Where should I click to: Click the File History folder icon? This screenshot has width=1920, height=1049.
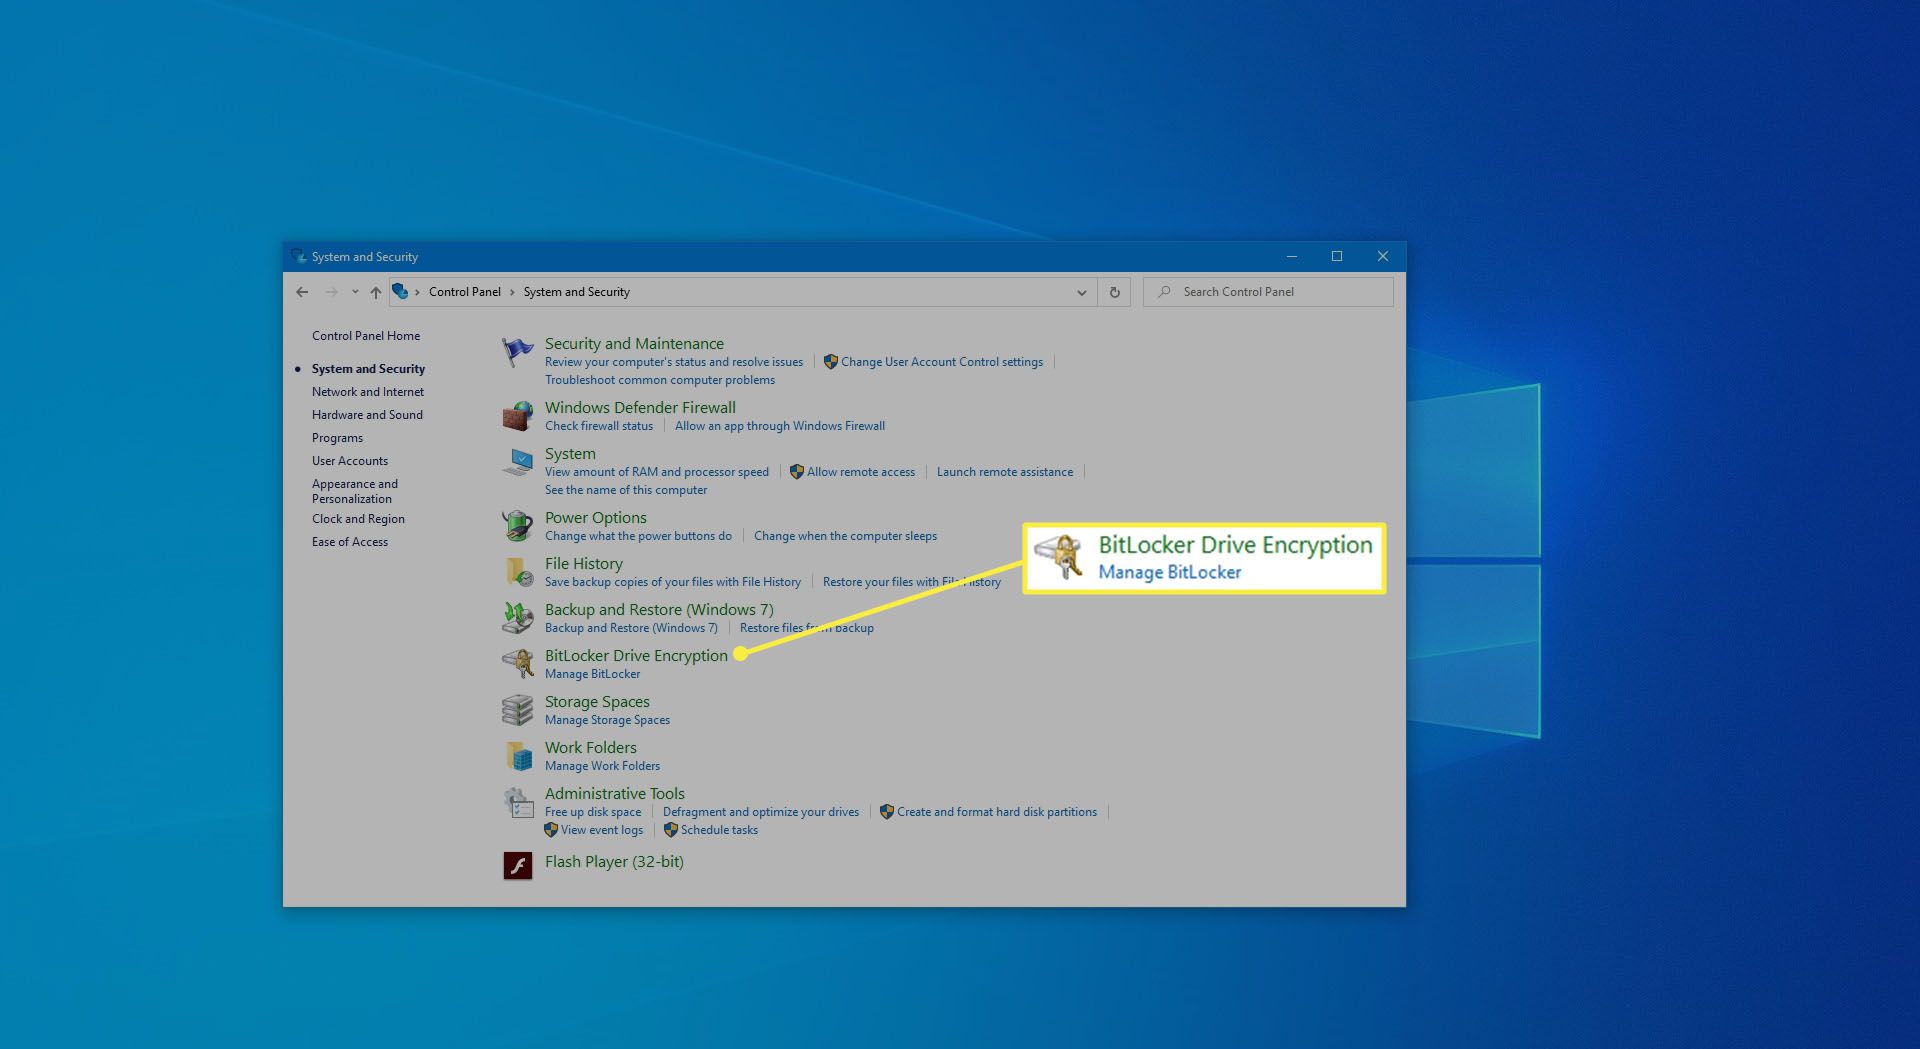click(x=517, y=572)
